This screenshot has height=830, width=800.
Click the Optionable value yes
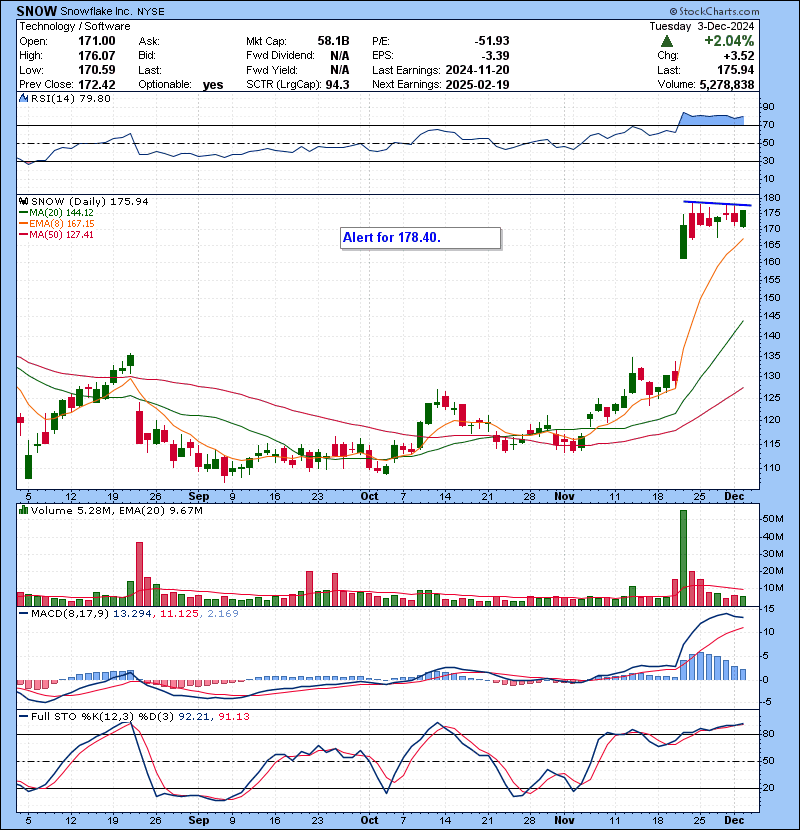coord(213,85)
